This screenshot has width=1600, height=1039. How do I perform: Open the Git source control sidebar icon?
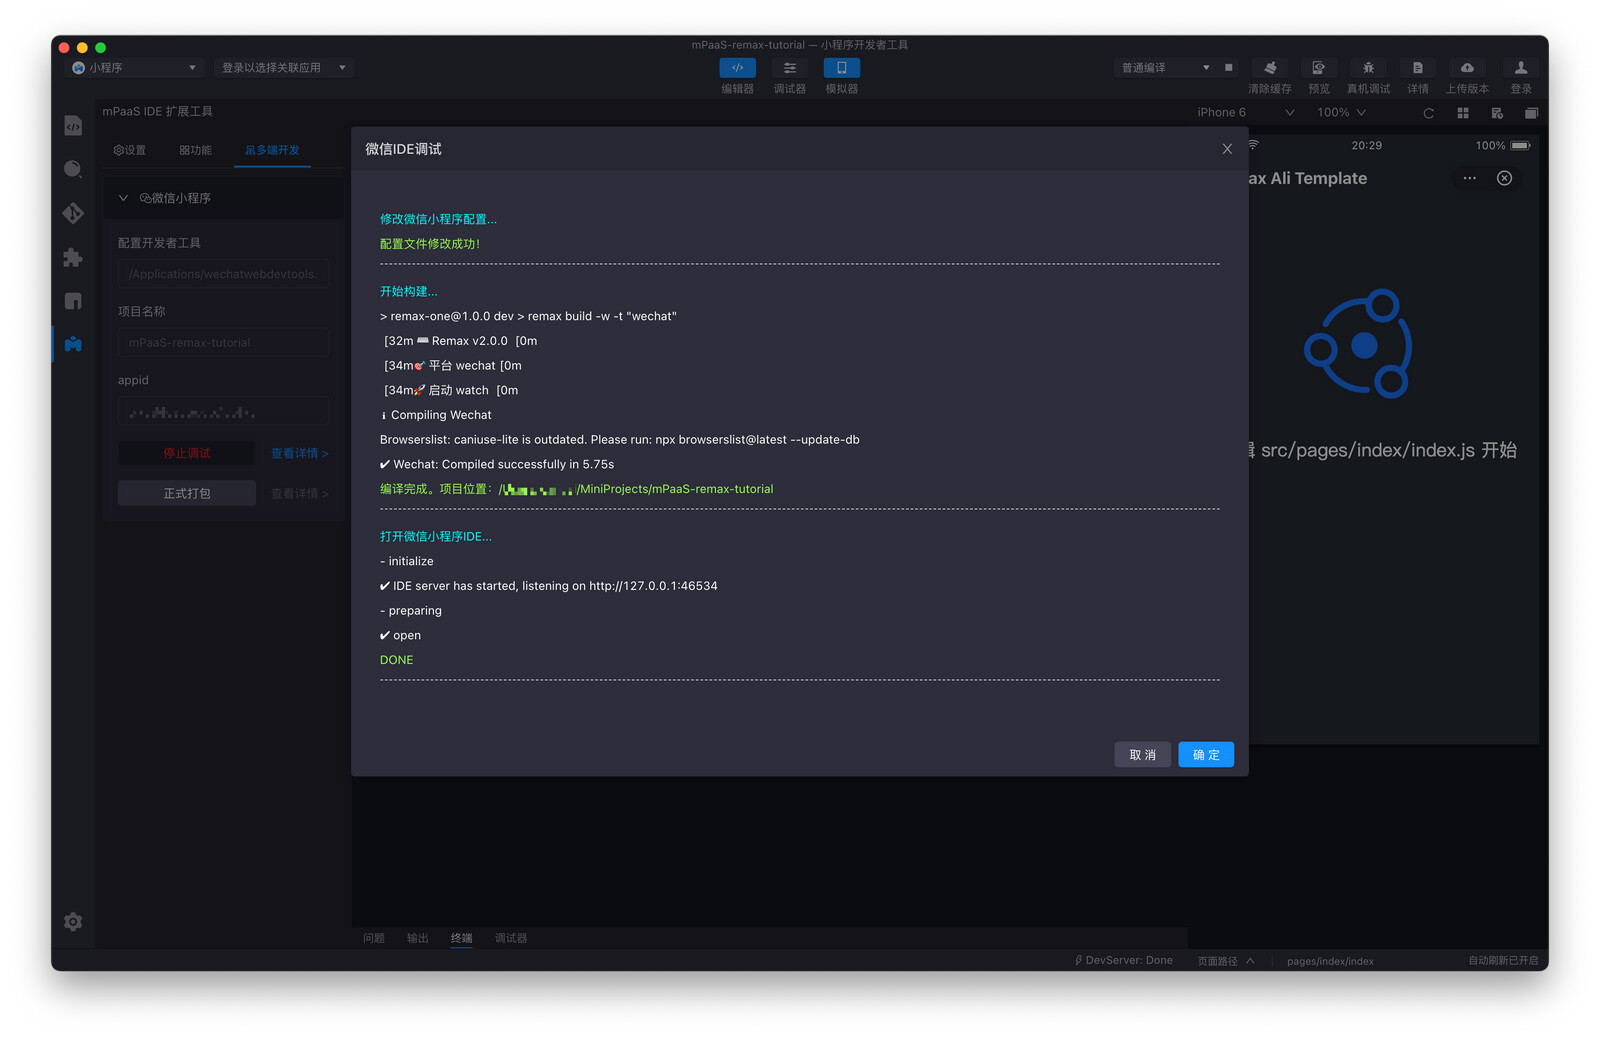(73, 213)
